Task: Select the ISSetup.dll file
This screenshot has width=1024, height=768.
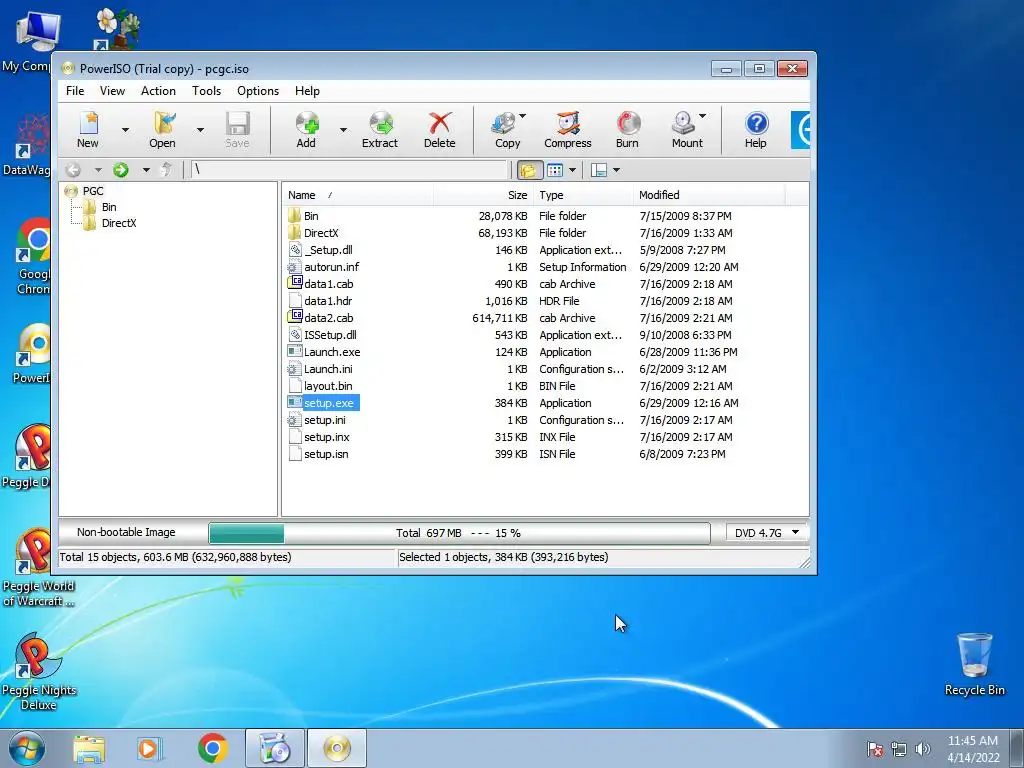Action: click(330, 335)
